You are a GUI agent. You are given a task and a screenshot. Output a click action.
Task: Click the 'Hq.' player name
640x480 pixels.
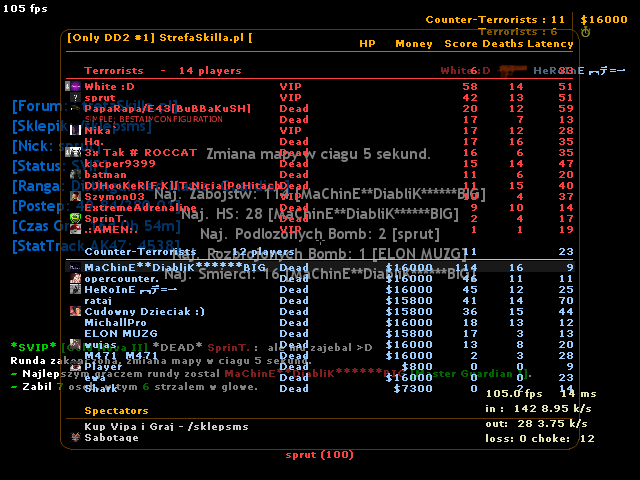(94, 142)
